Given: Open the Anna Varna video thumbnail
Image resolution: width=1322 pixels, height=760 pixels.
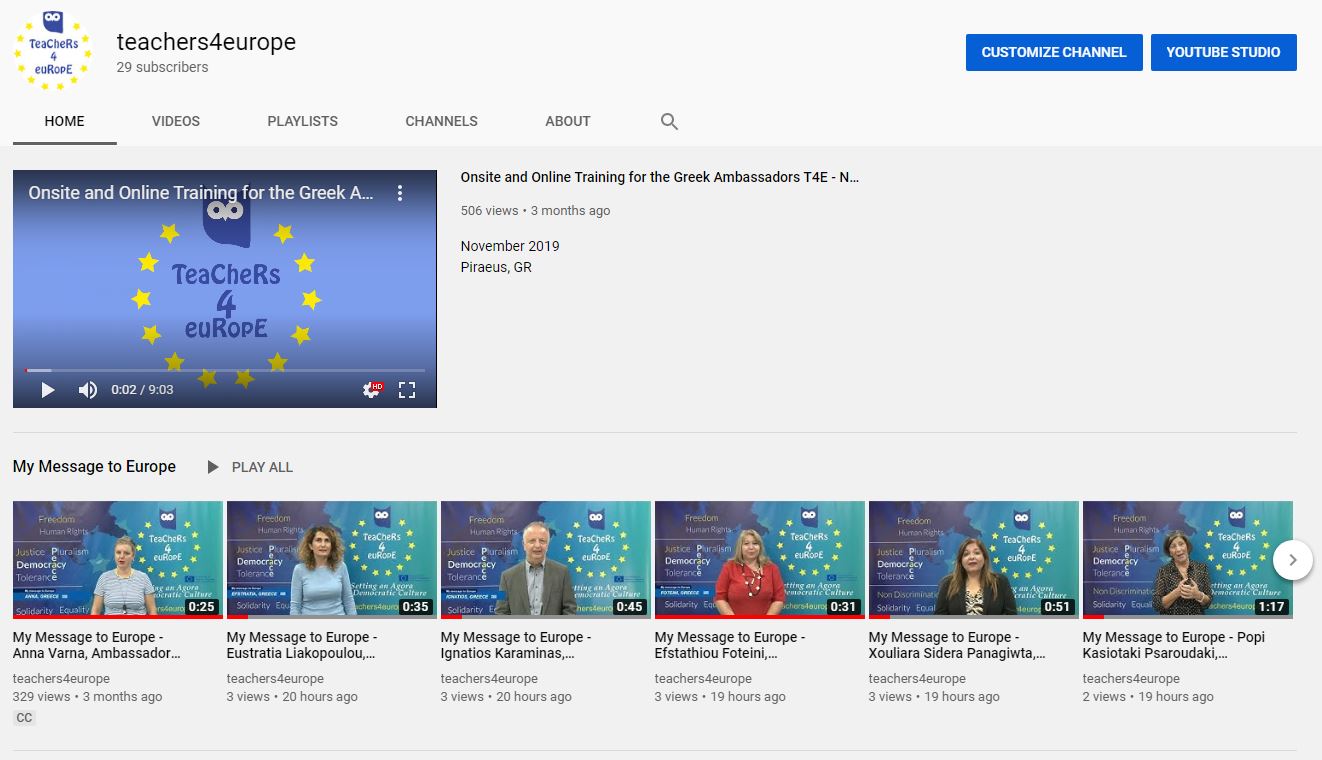Looking at the screenshot, I should 118,559.
